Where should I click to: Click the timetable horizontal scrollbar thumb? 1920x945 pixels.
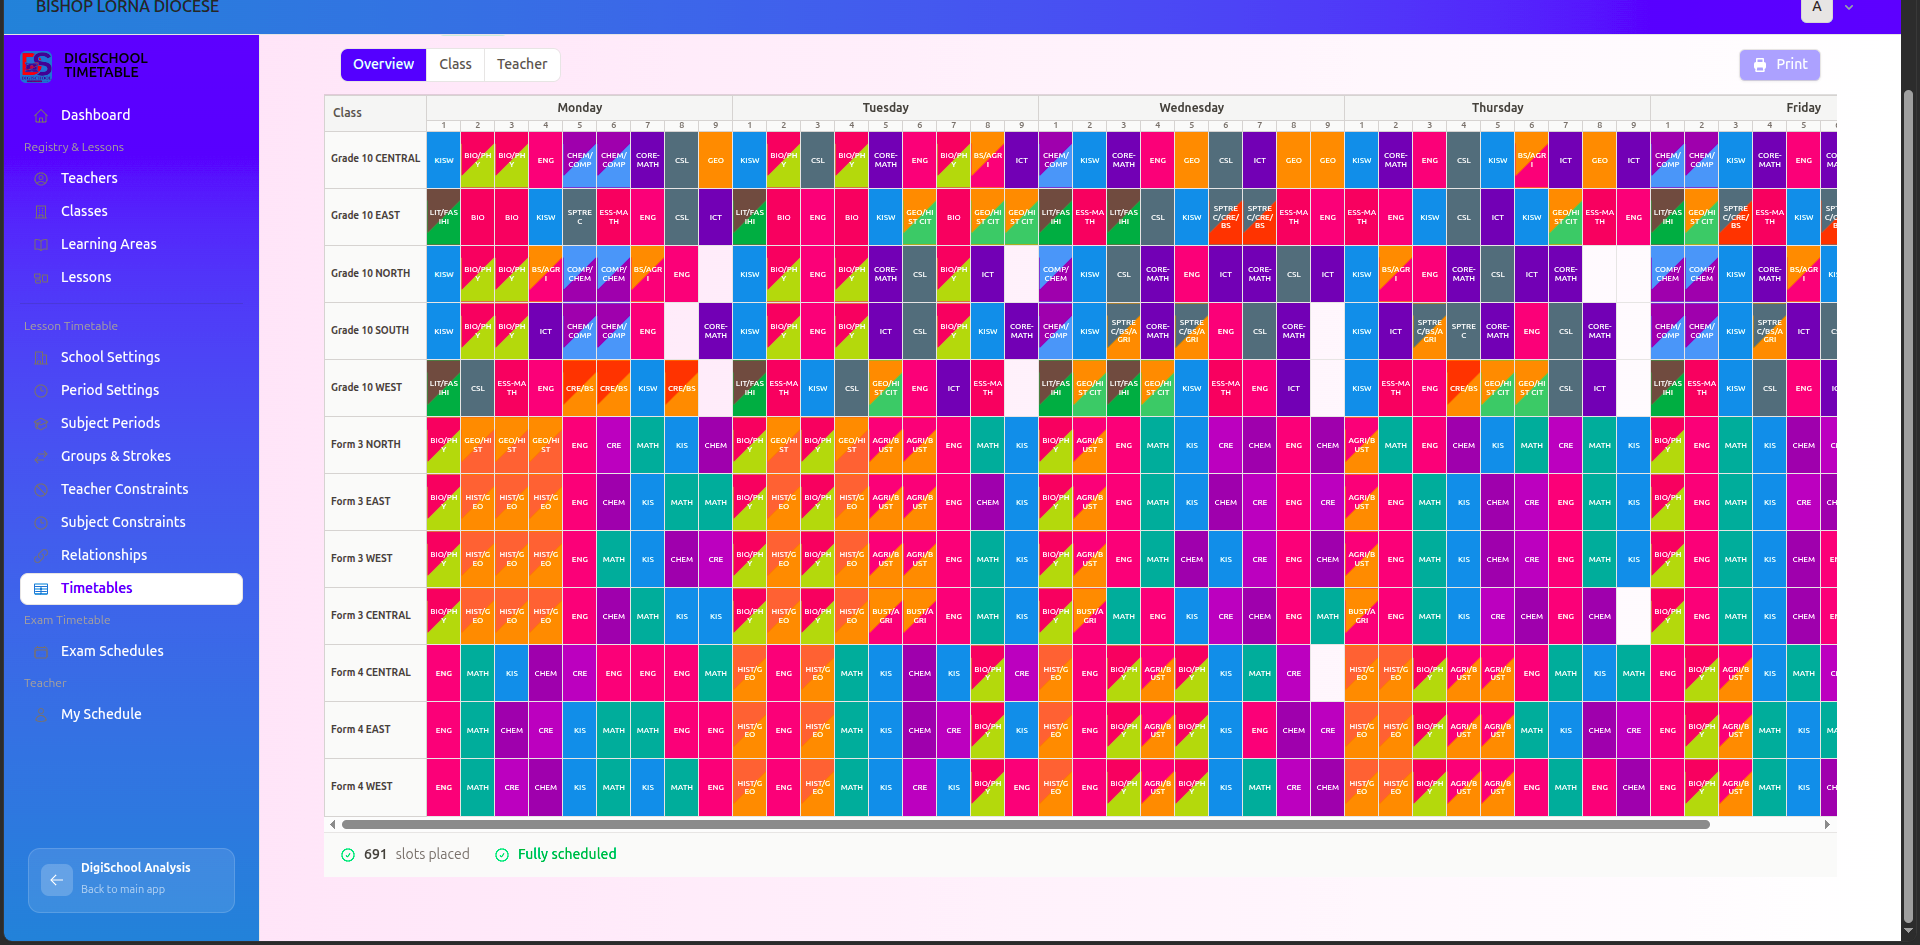tap(1025, 825)
